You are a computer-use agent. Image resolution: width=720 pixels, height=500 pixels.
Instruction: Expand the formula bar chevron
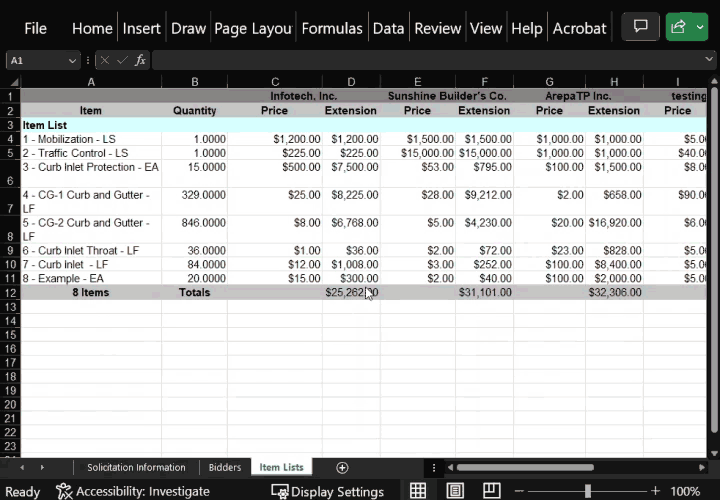click(709, 59)
